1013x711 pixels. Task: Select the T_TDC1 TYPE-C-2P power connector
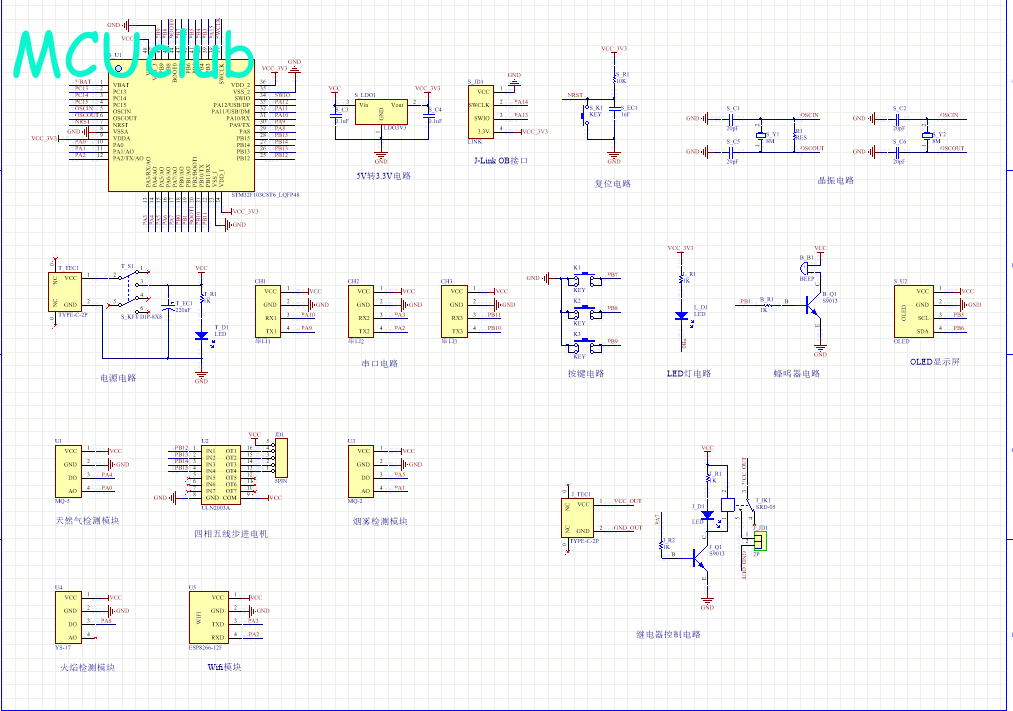(65, 292)
